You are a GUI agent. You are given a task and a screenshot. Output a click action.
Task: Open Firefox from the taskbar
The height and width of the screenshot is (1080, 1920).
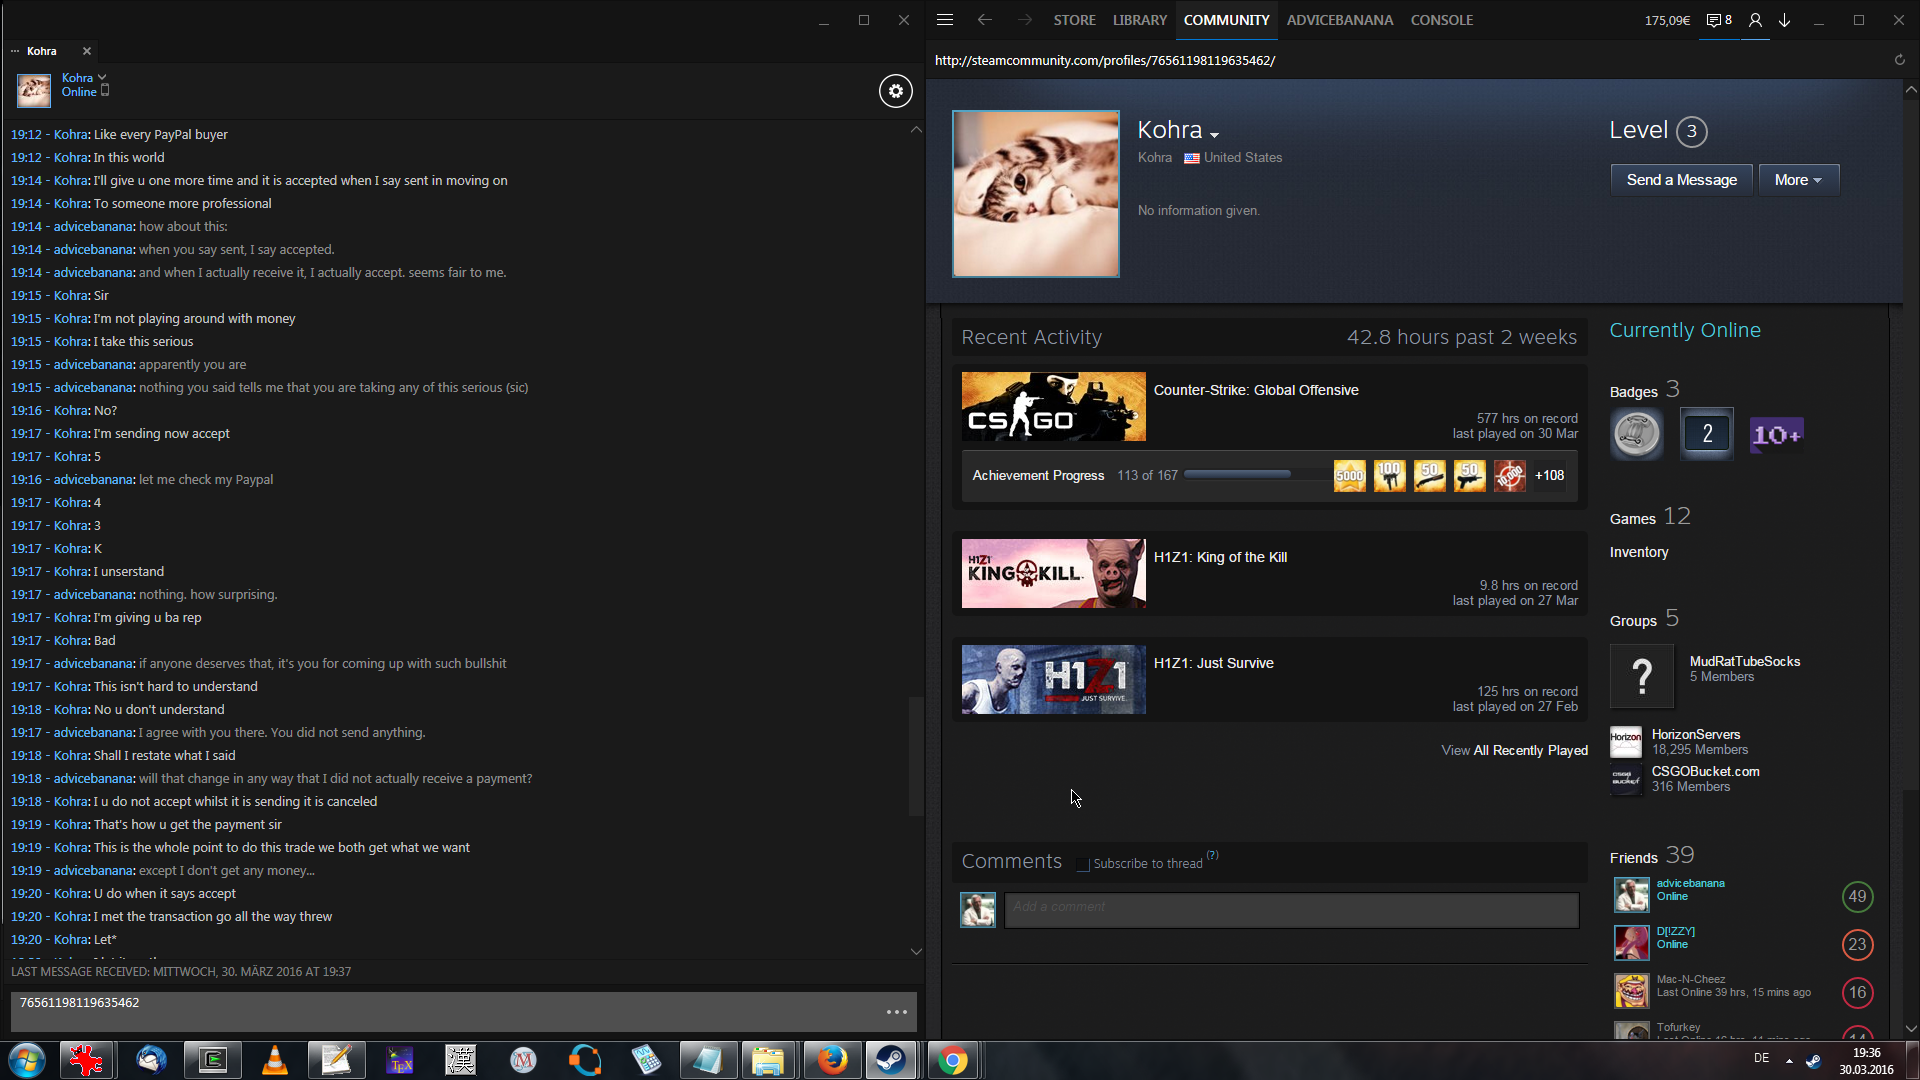click(x=831, y=1060)
